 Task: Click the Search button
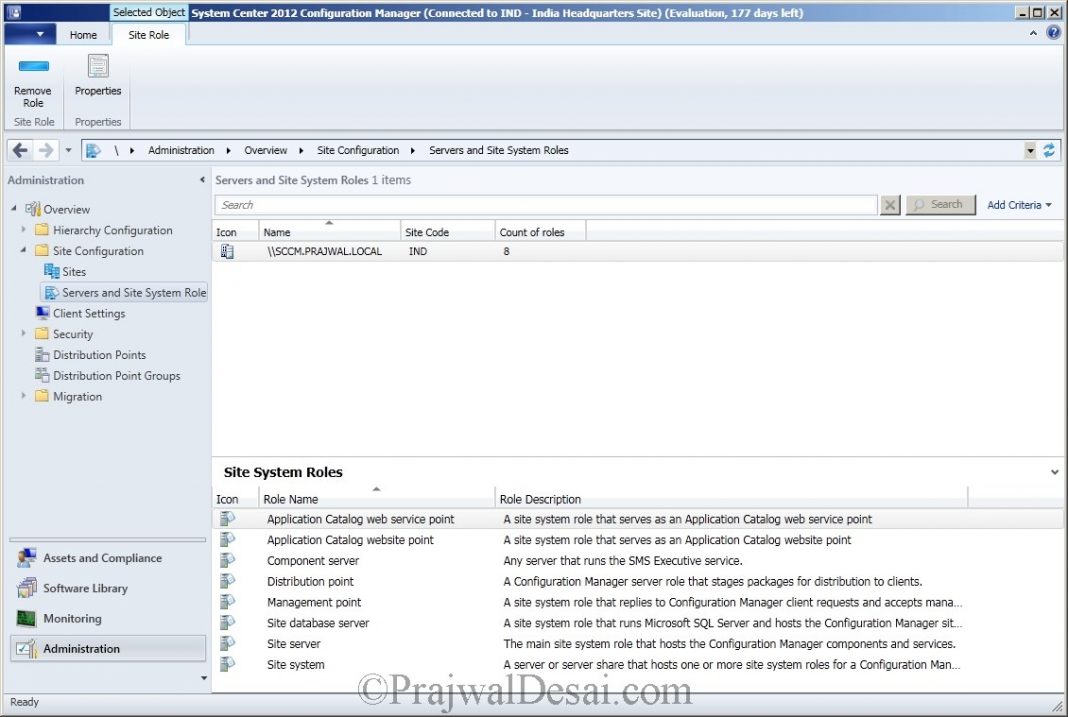pos(941,204)
